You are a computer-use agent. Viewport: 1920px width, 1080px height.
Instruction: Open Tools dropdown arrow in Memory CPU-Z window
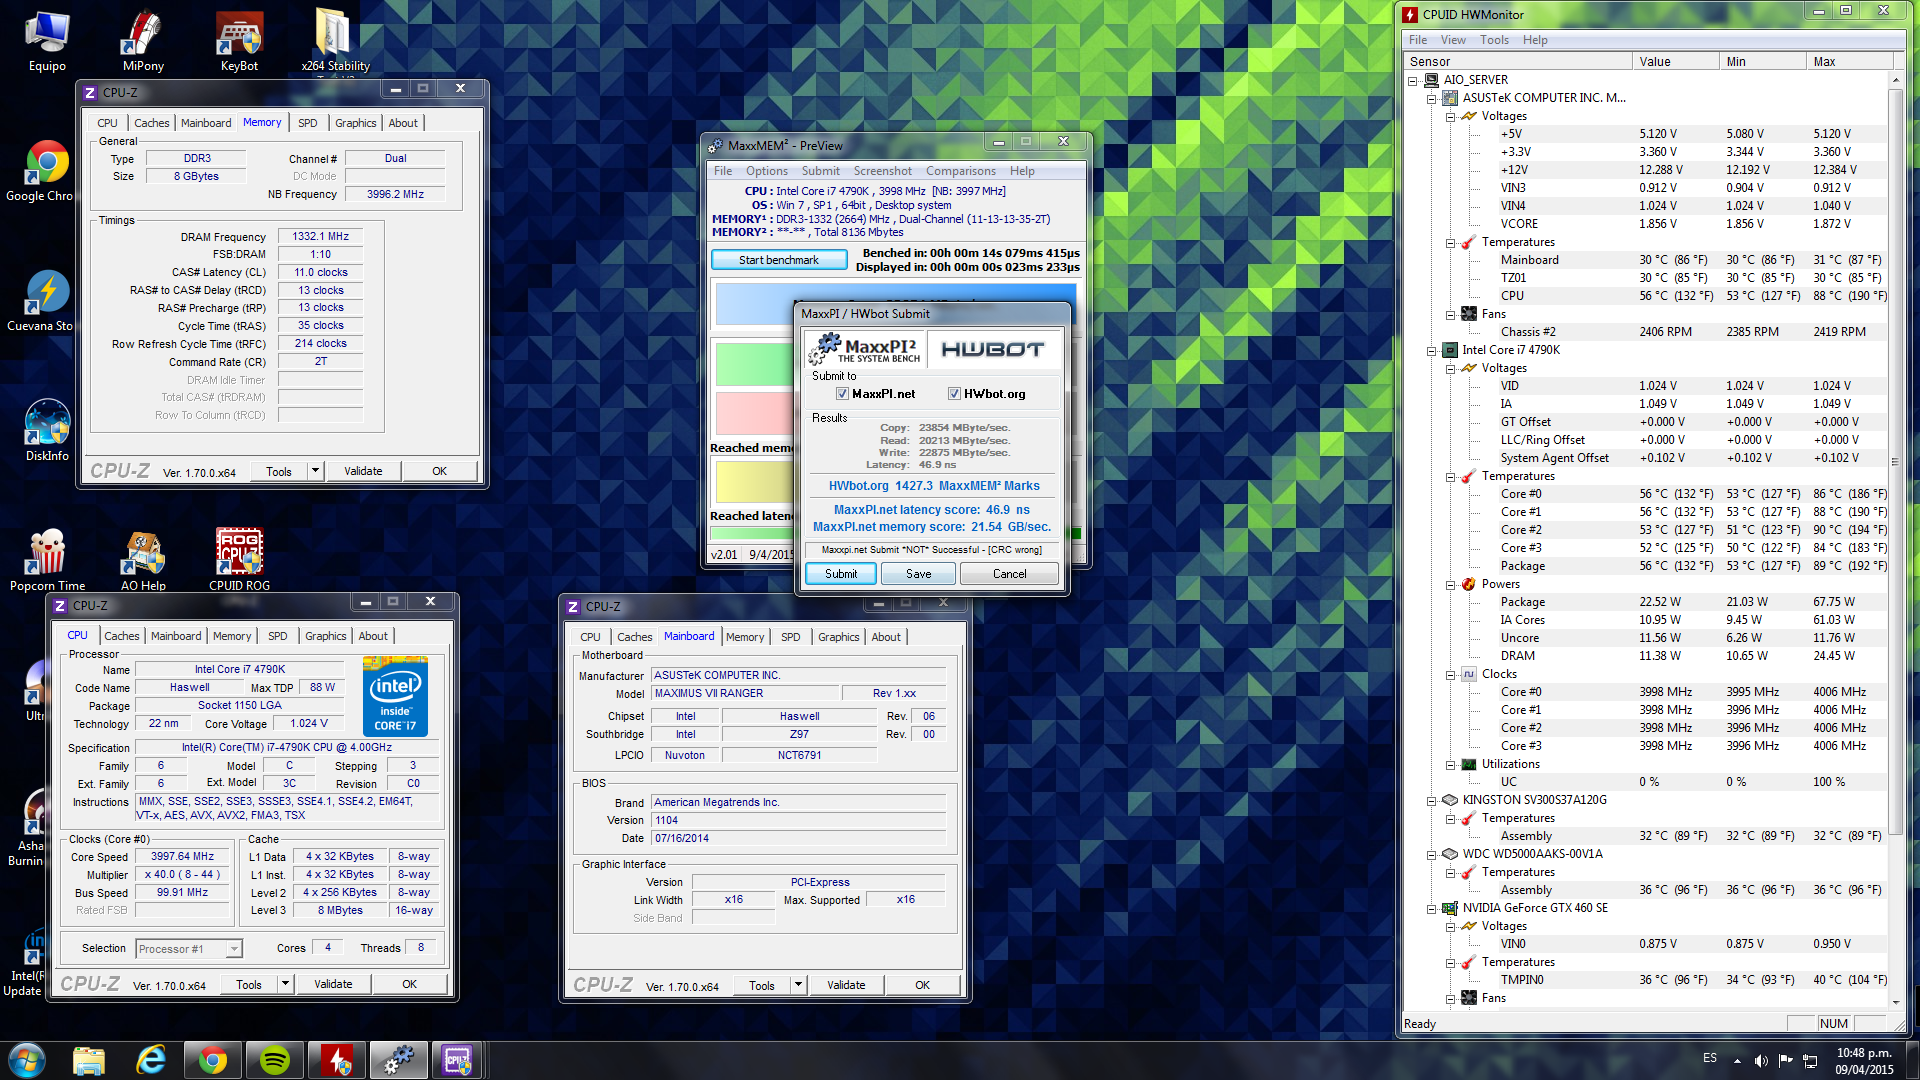316,471
